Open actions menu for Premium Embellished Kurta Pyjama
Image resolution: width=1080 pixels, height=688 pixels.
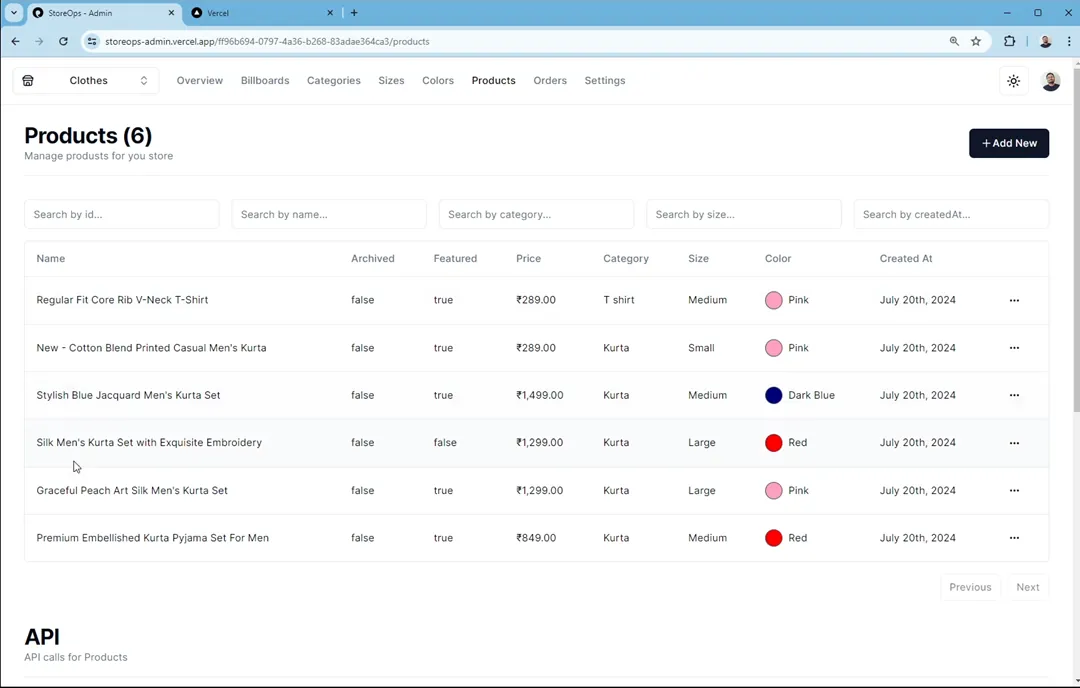pyautogui.click(x=1014, y=538)
